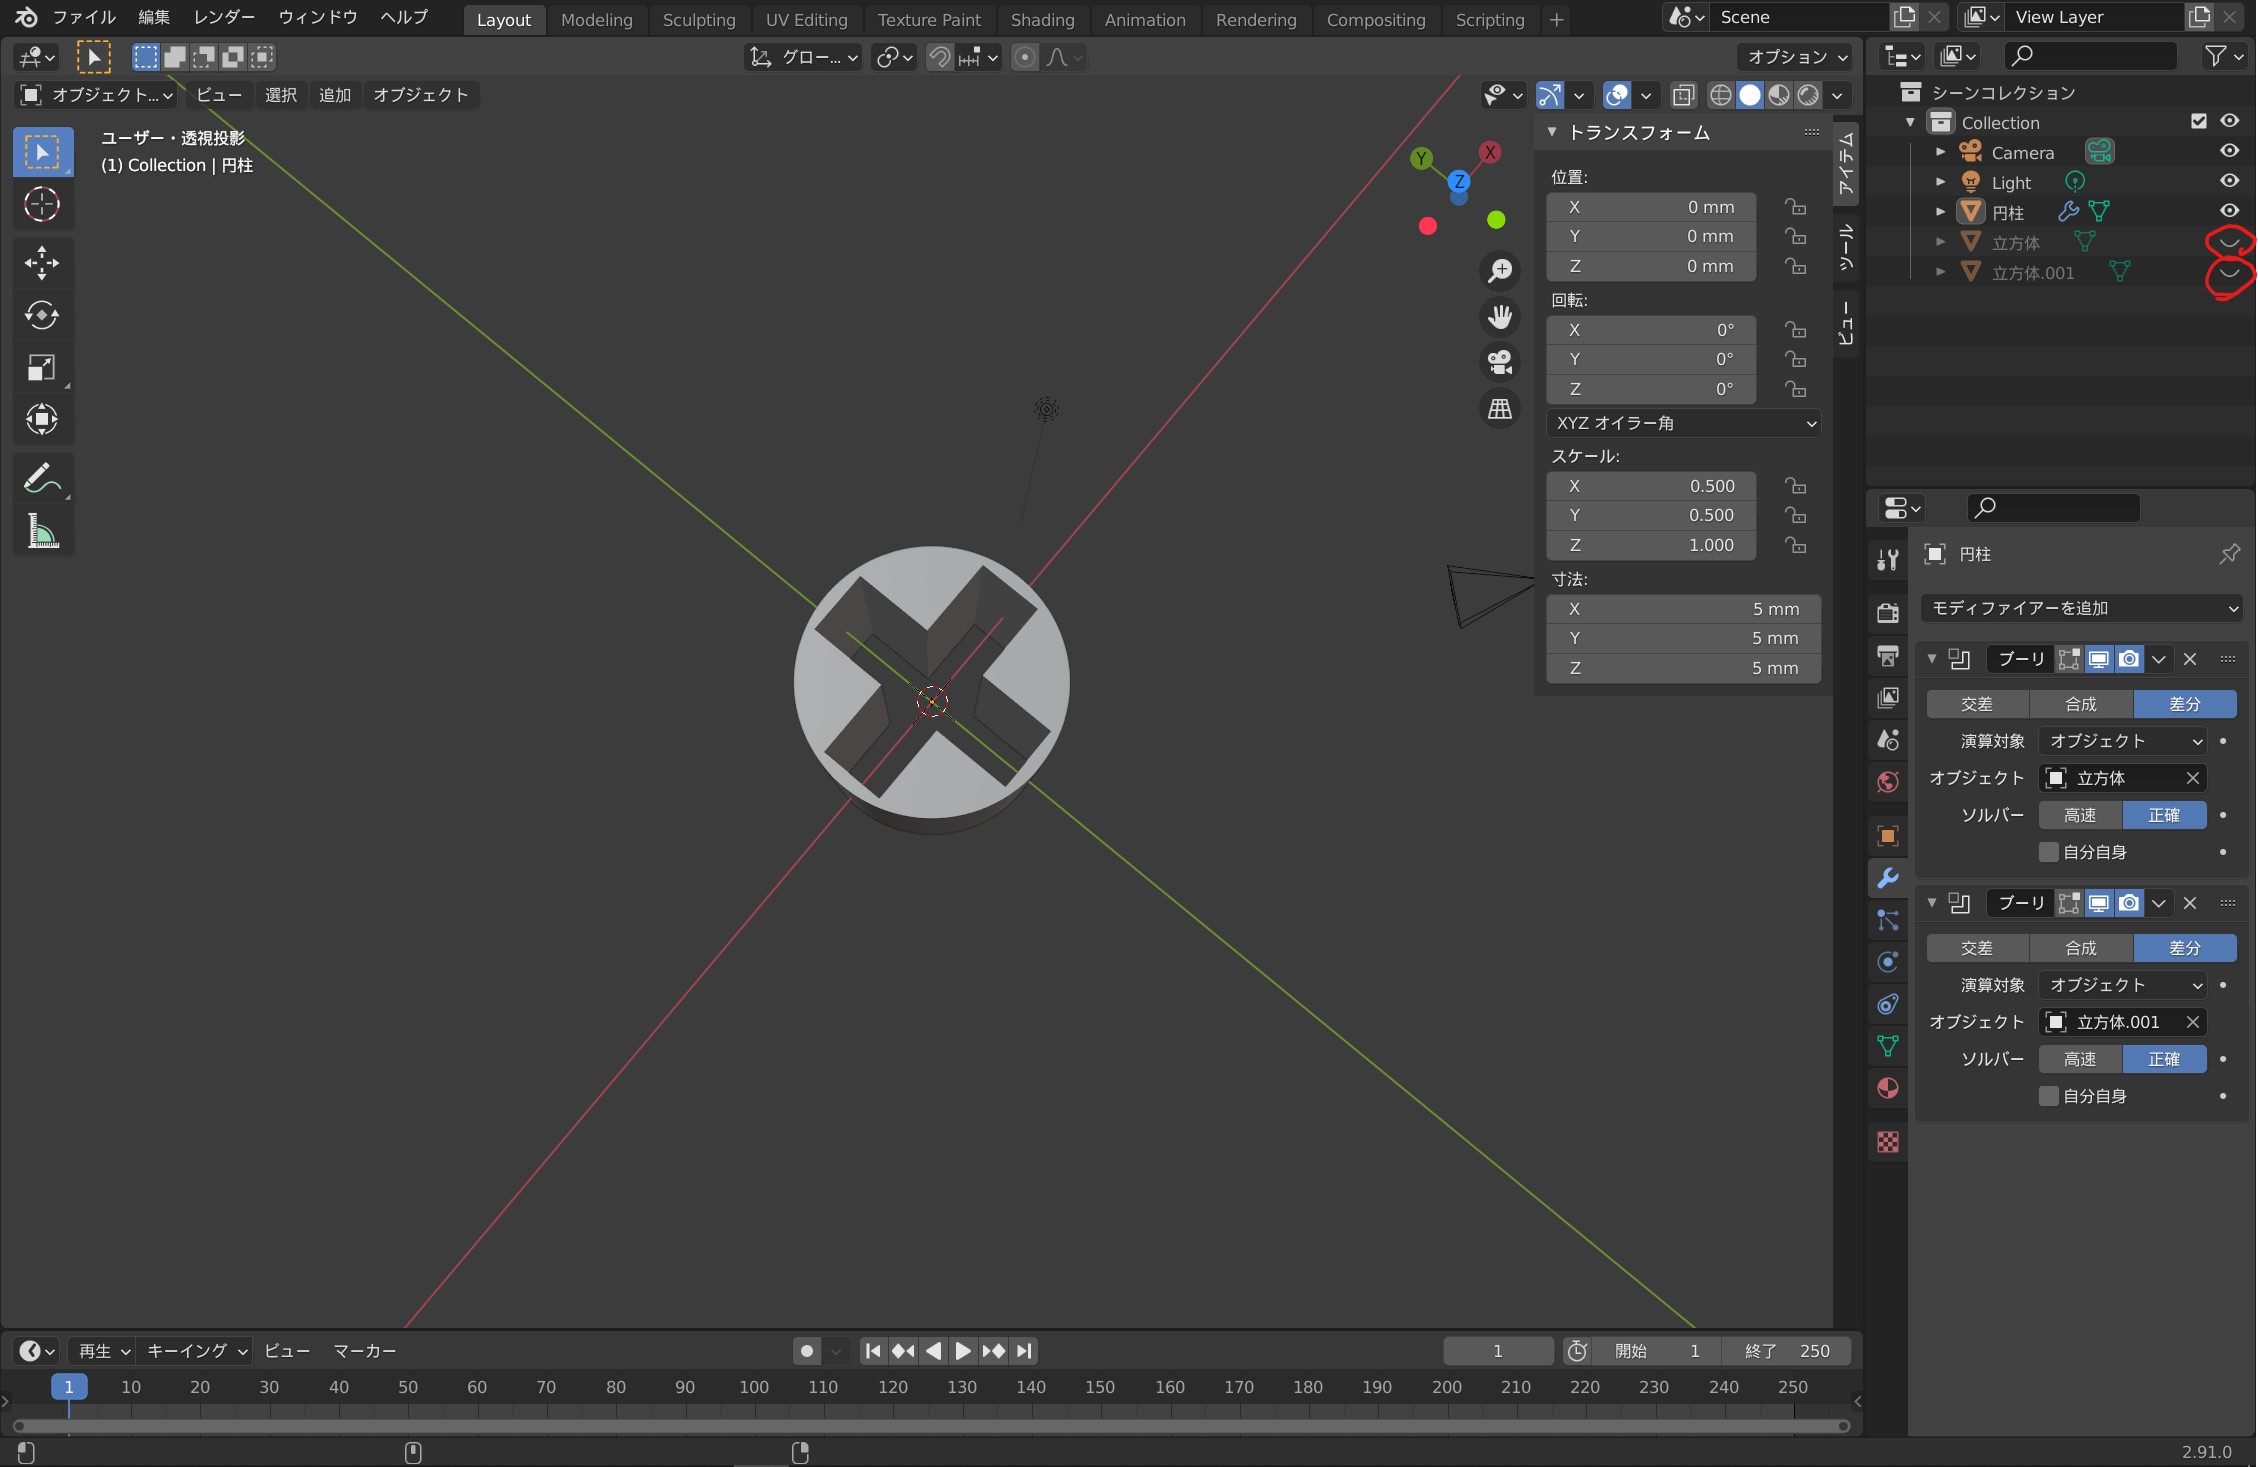Screen dimensions: 2258x1467
Task: Hide the Camera object in outliner
Action: [2229, 151]
